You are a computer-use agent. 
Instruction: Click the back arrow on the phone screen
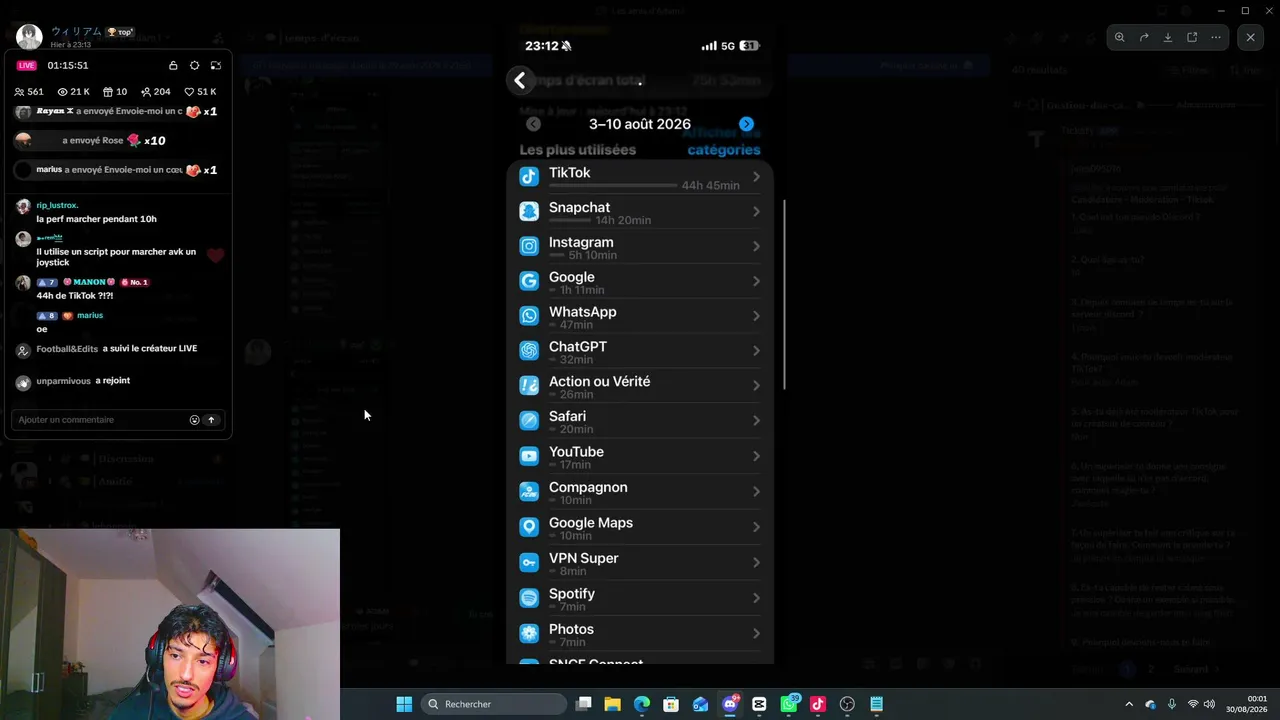click(520, 81)
